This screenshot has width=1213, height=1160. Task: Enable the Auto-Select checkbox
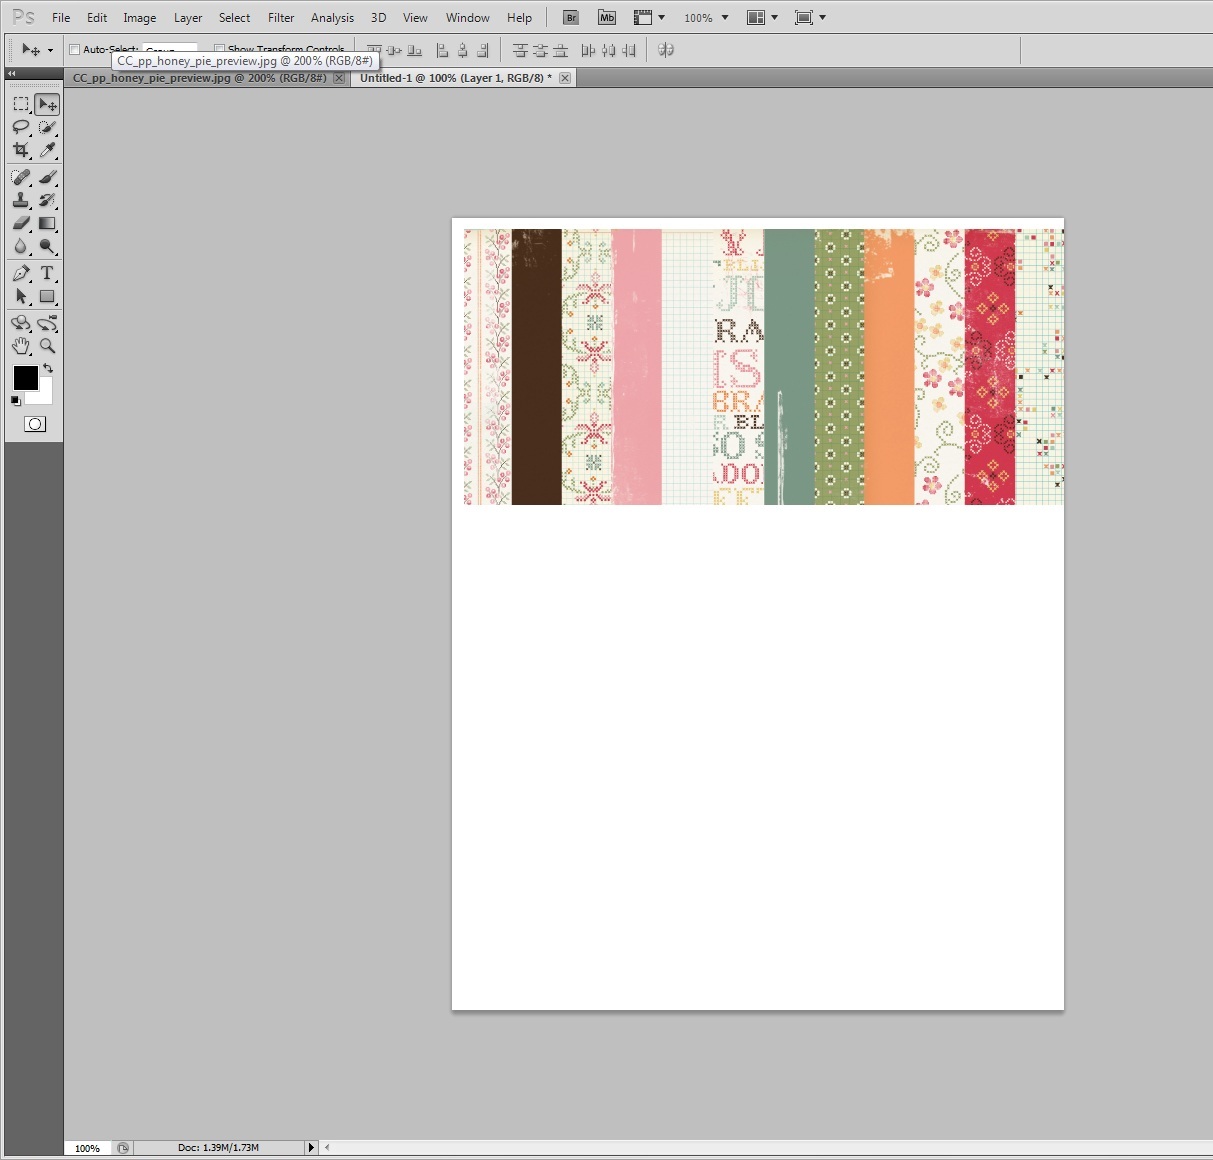click(x=74, y=49)
